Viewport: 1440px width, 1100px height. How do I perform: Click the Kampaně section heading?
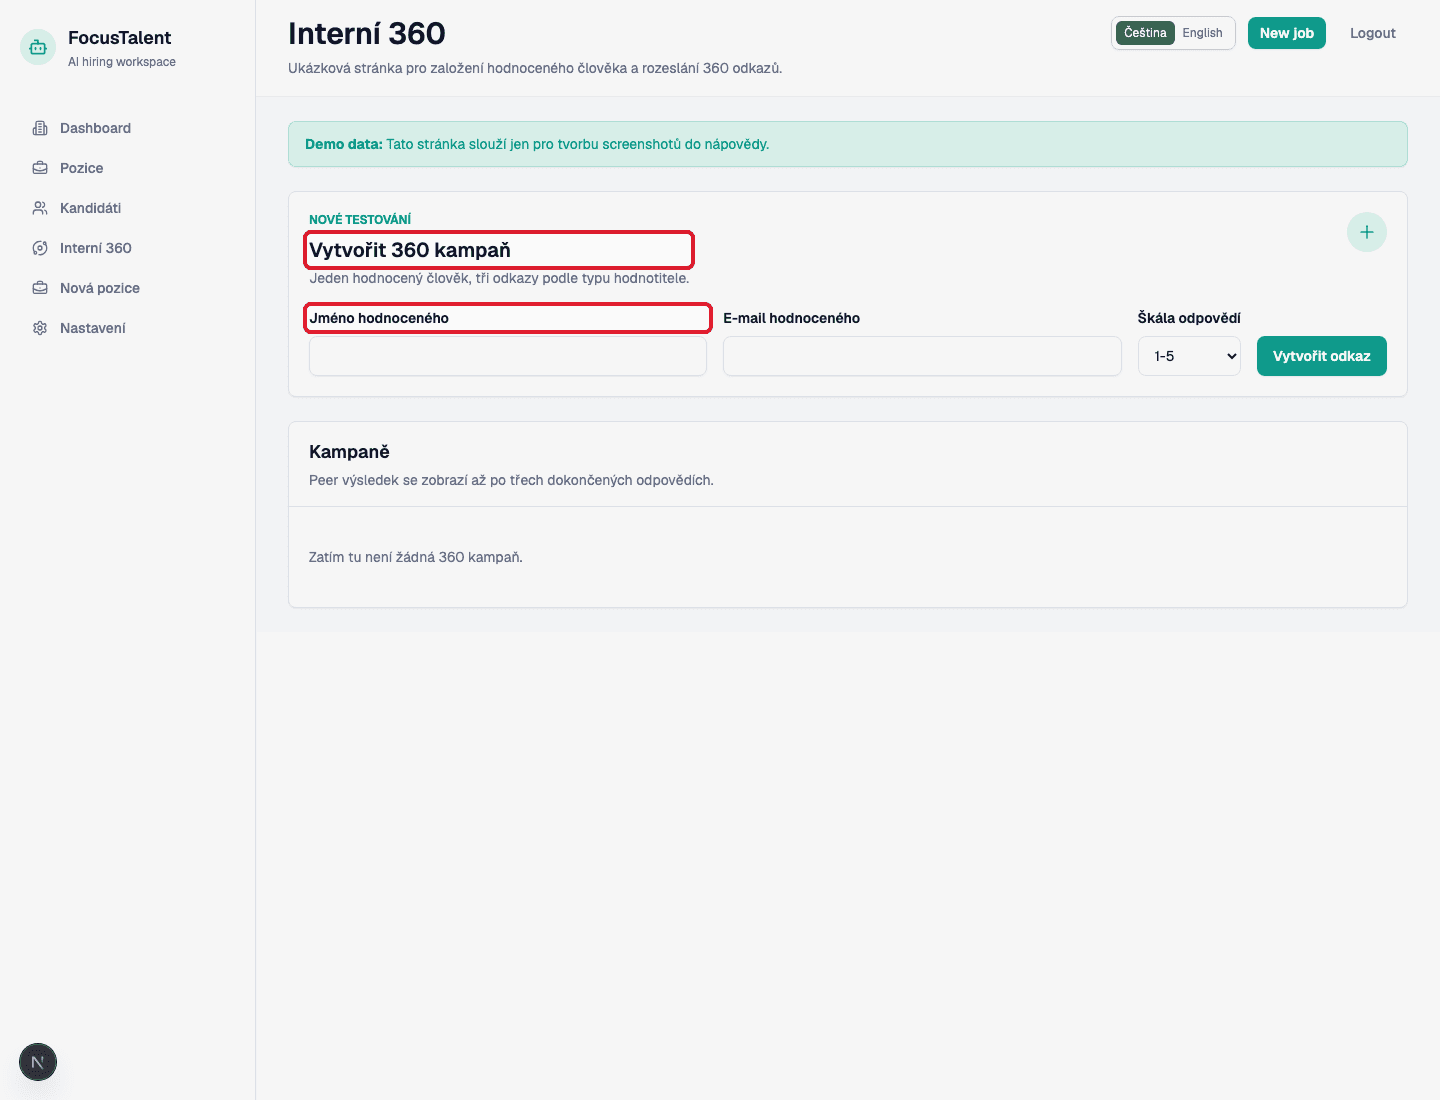coord(349,452)
